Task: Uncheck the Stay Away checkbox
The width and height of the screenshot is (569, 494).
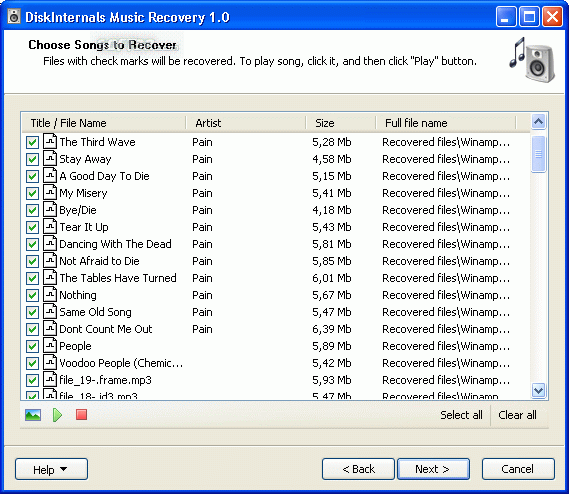Action: point(32,159)
